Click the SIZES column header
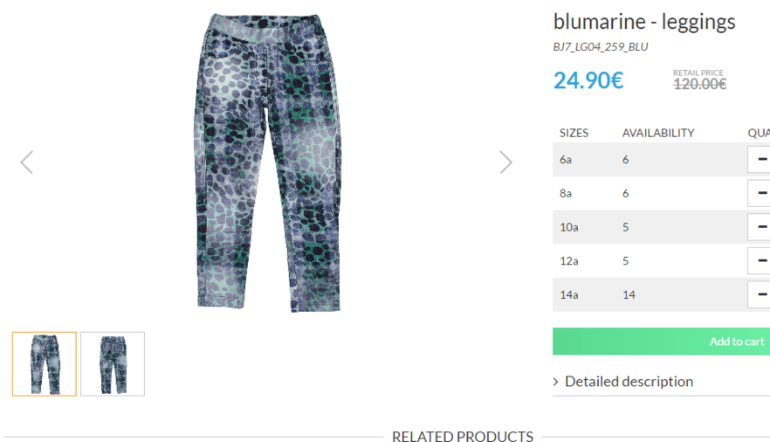Image resolution: width=770 pixels, height=442 pixels. tap(574, 133)
